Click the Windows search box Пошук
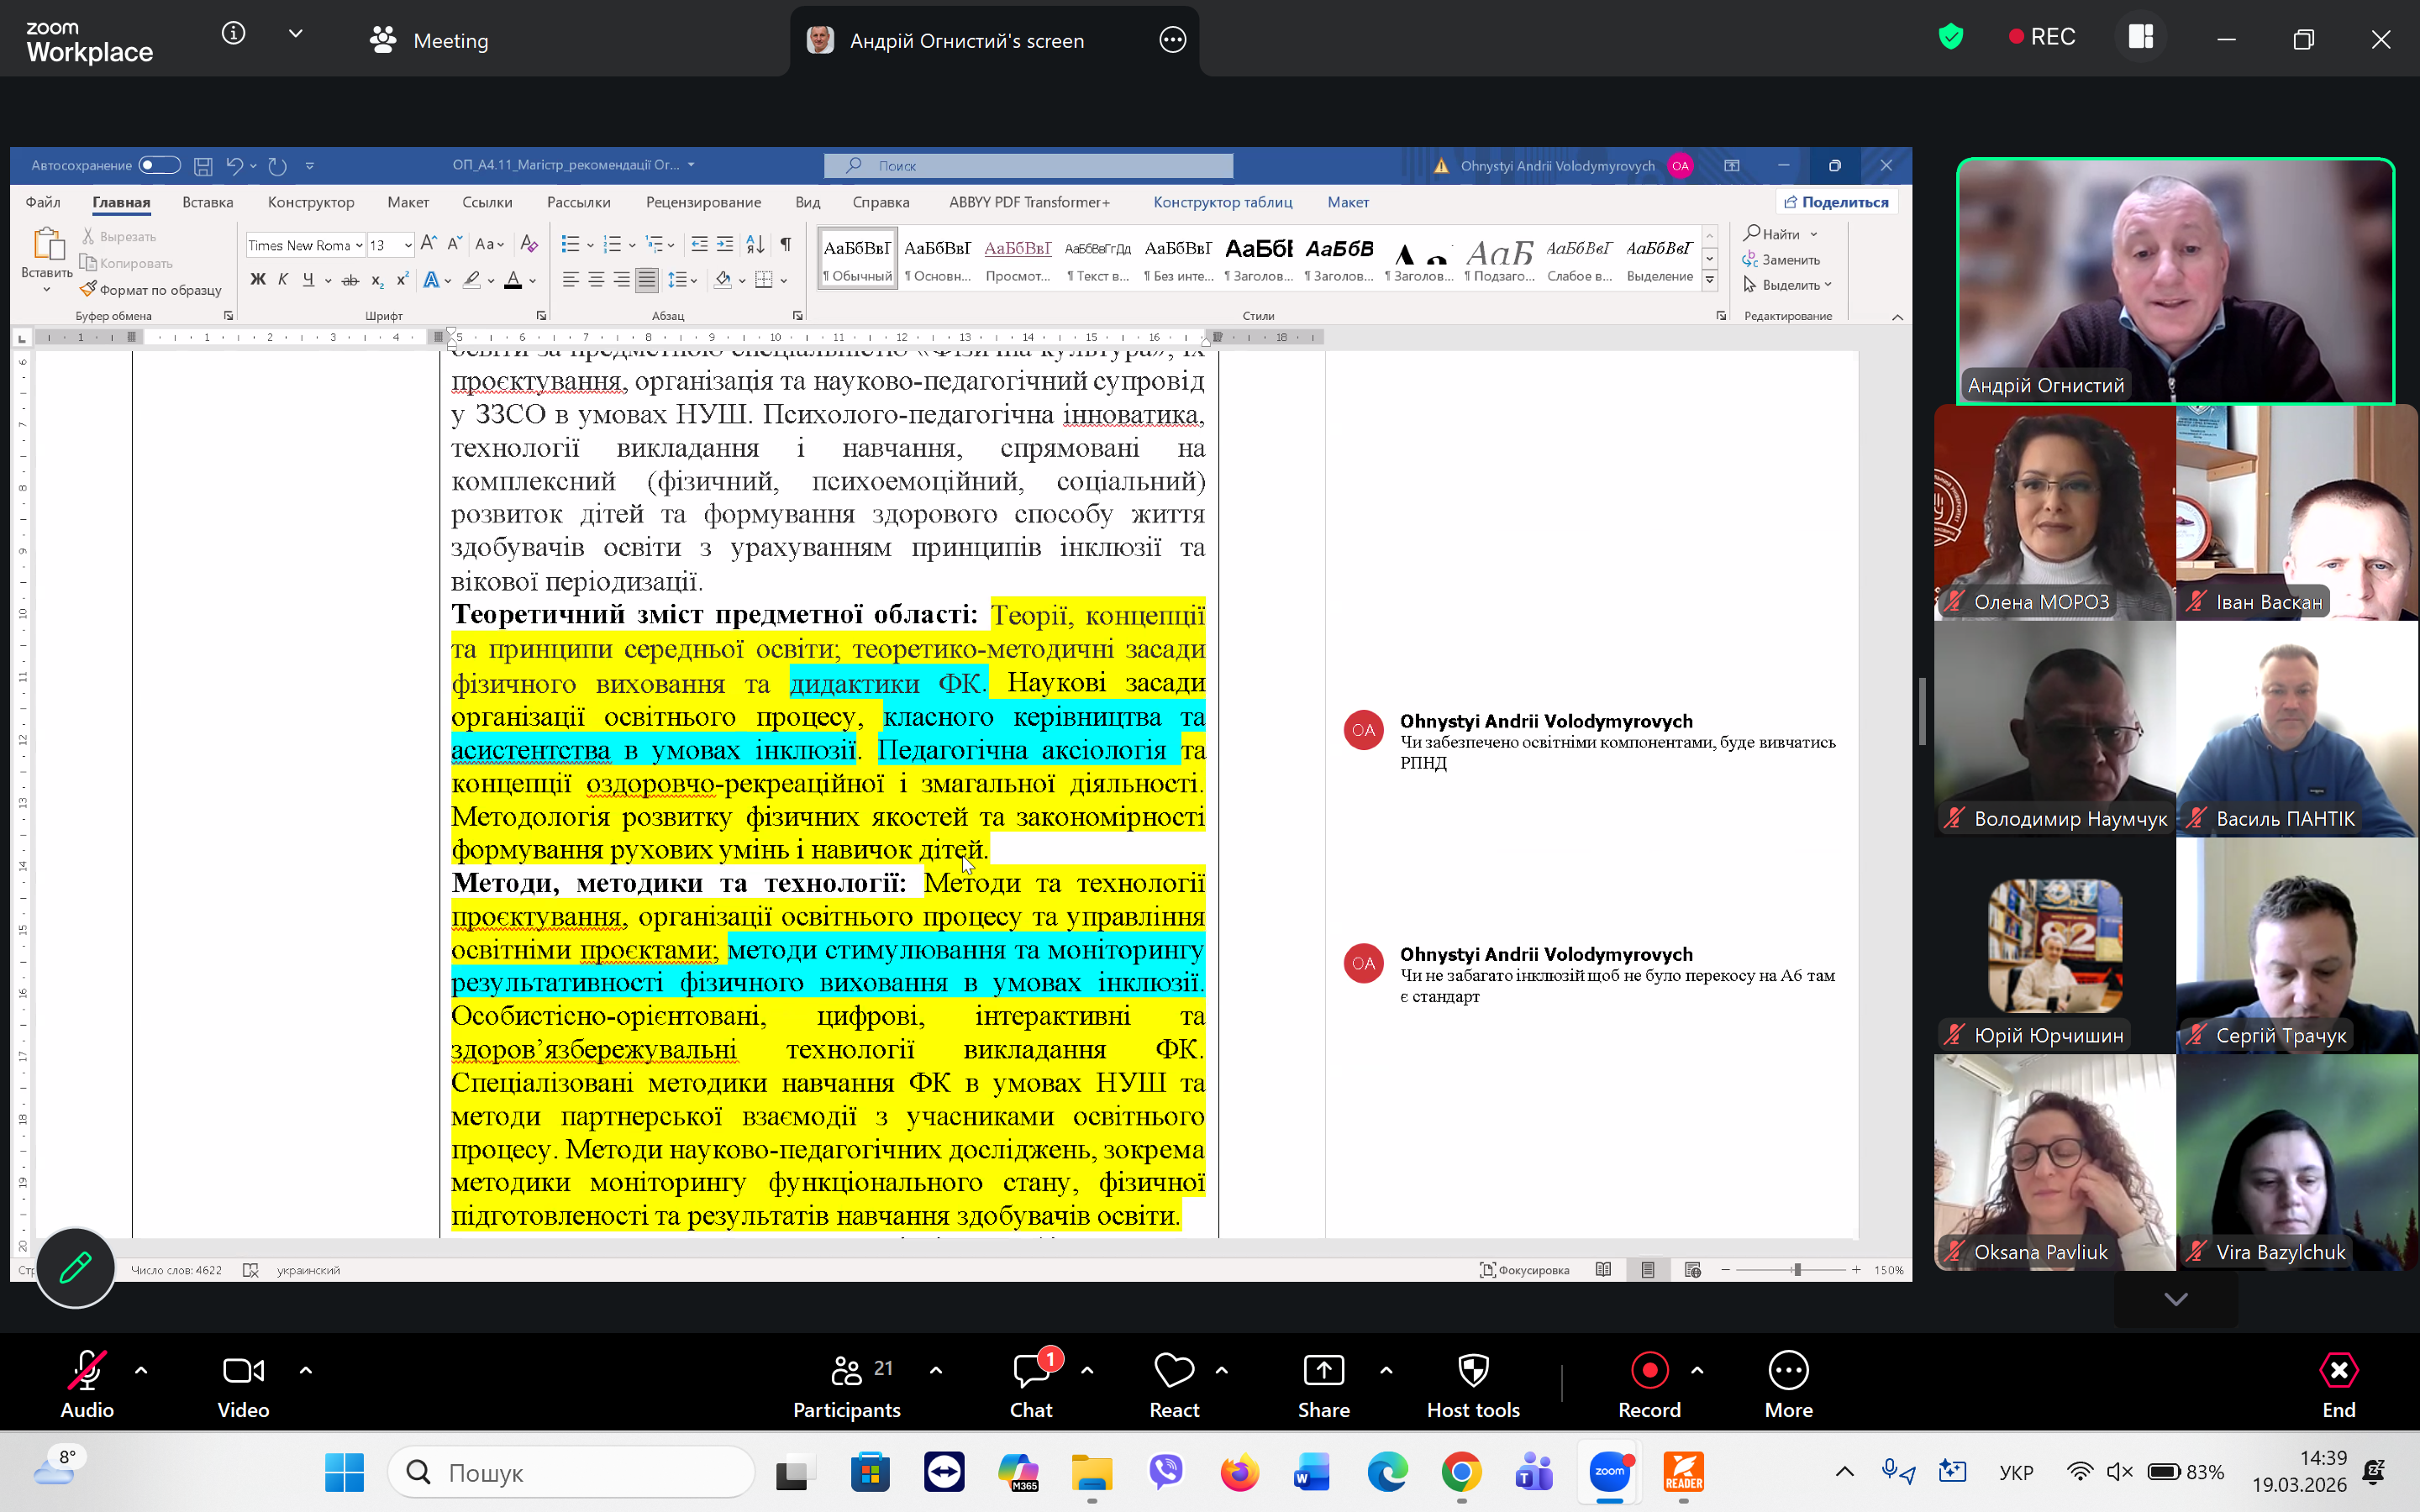The height and width of the screenshot is (1512, 2420). click(571, 1472)
